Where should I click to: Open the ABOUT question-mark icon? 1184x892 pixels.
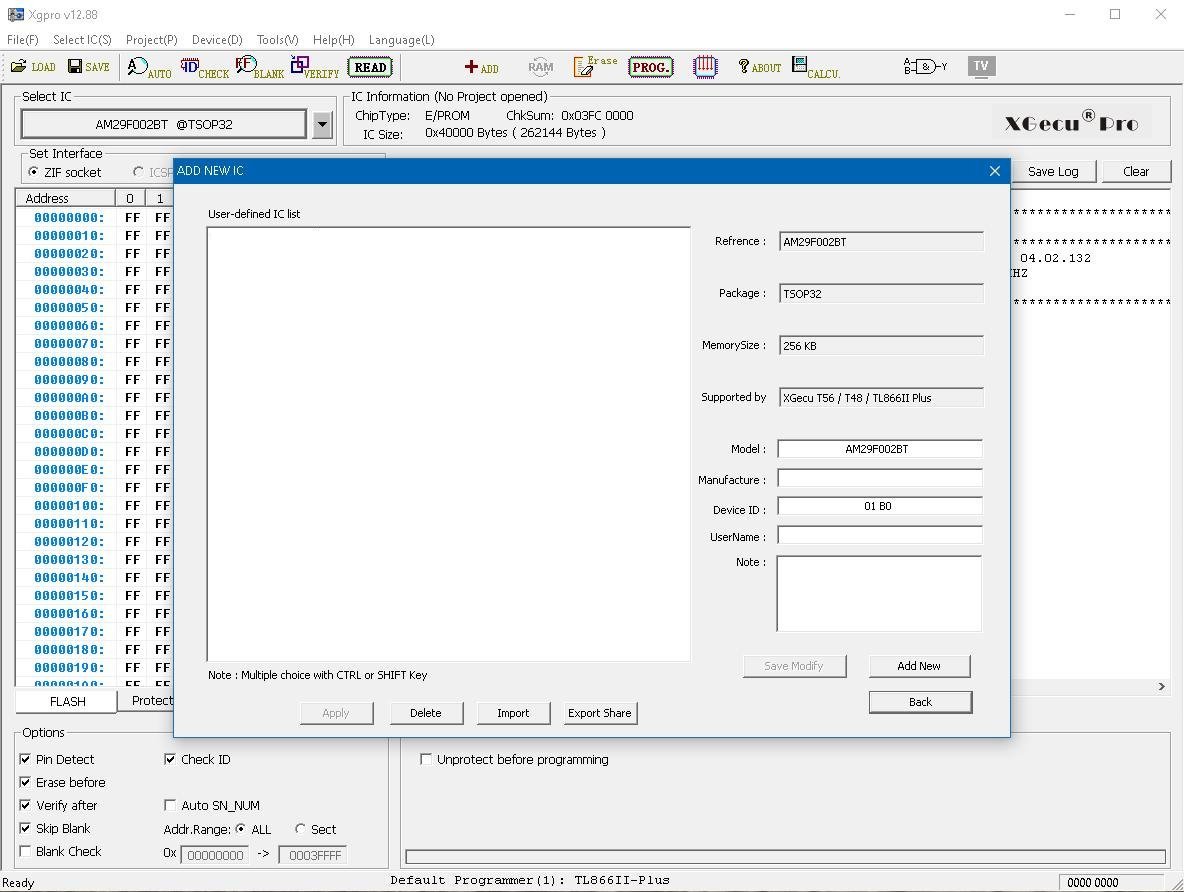coord(760,67)
